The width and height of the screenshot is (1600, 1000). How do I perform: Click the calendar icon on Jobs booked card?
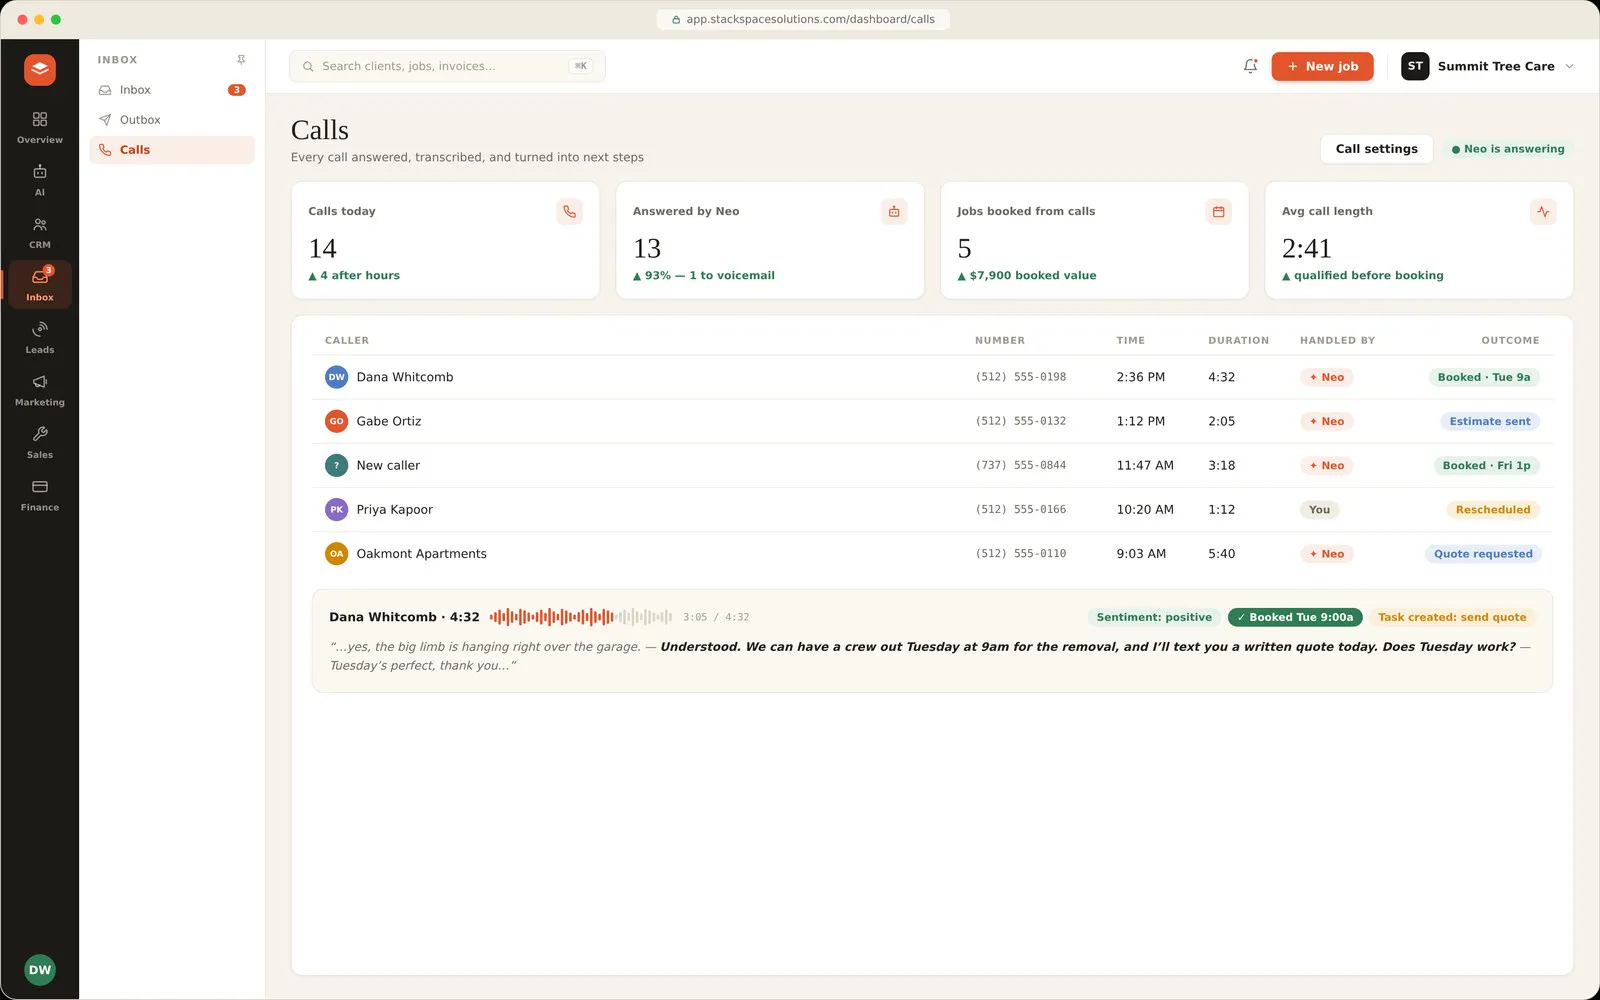point(1218,212)
